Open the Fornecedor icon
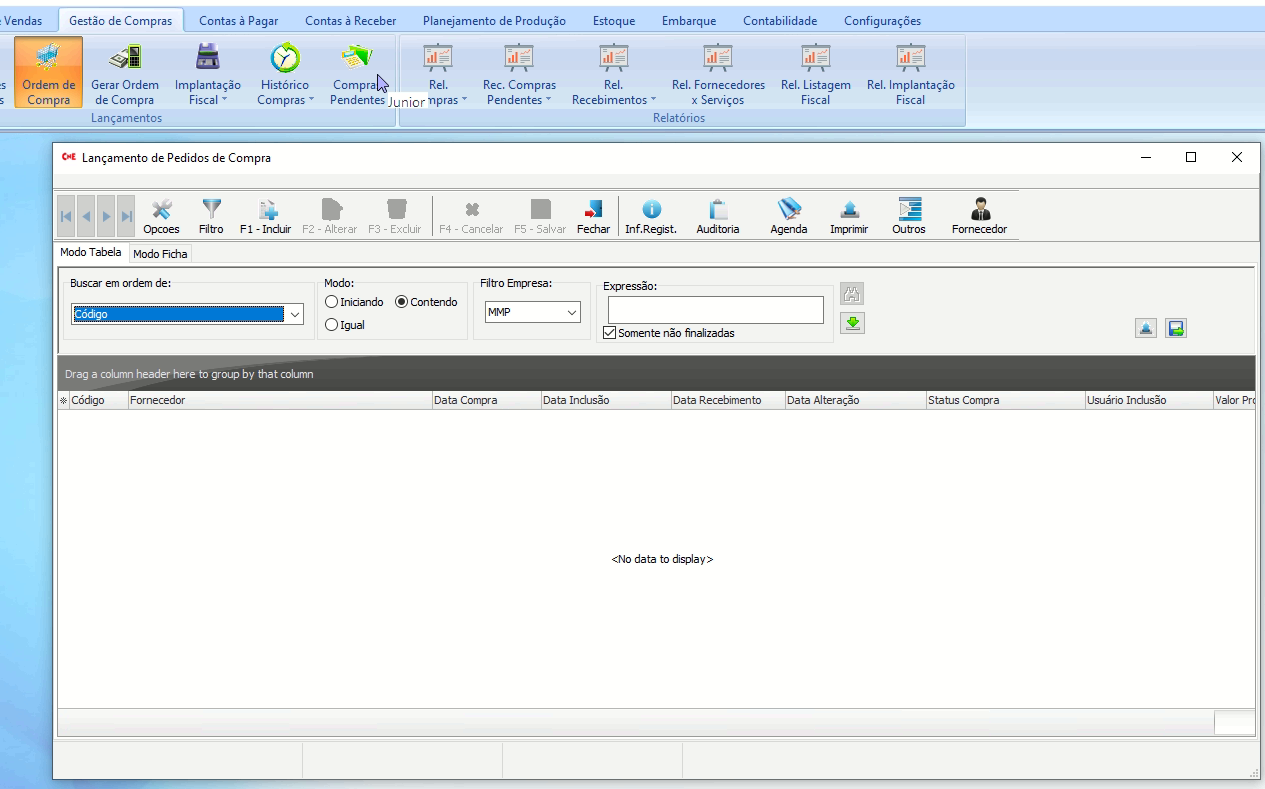 coord(979,211)
